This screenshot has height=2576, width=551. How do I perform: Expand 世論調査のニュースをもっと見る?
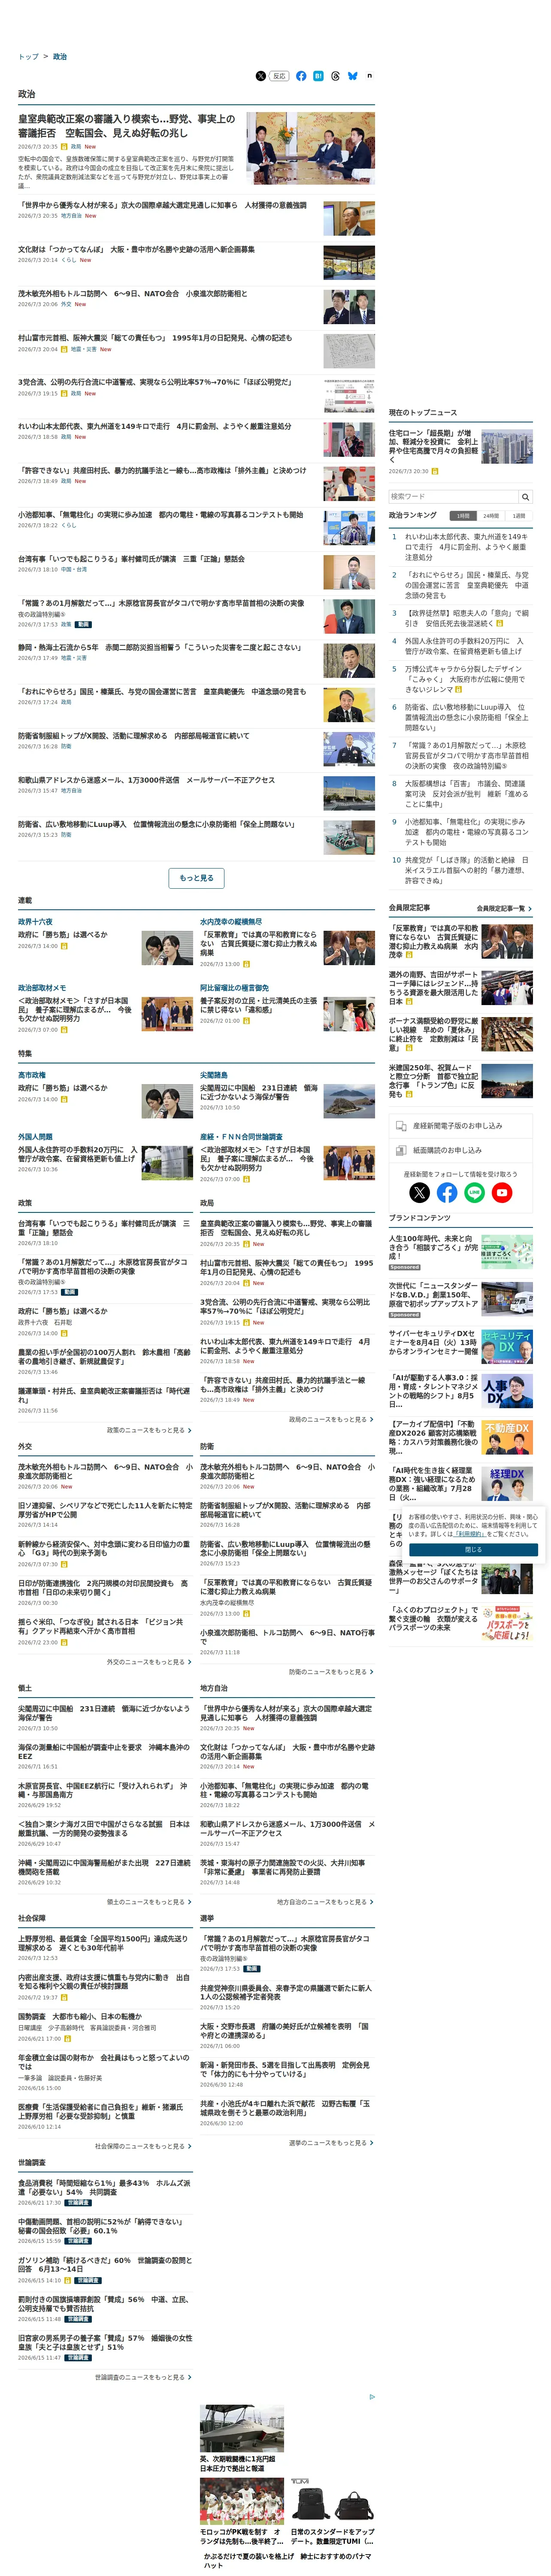[x=143, y=2377]
